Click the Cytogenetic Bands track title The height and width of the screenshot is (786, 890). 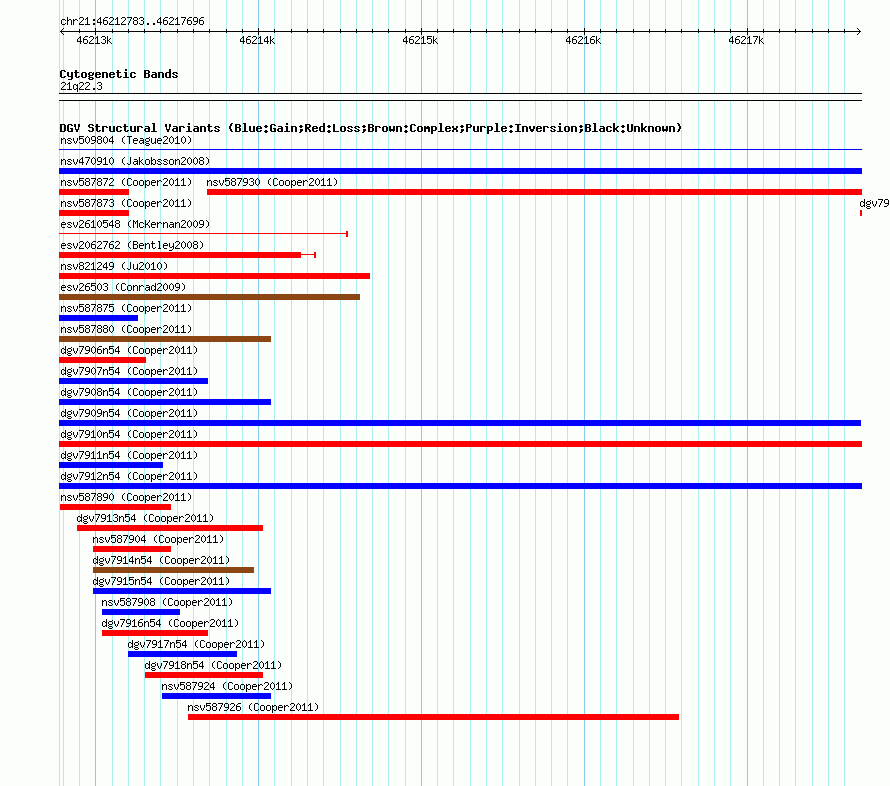[x=119, y=74]
